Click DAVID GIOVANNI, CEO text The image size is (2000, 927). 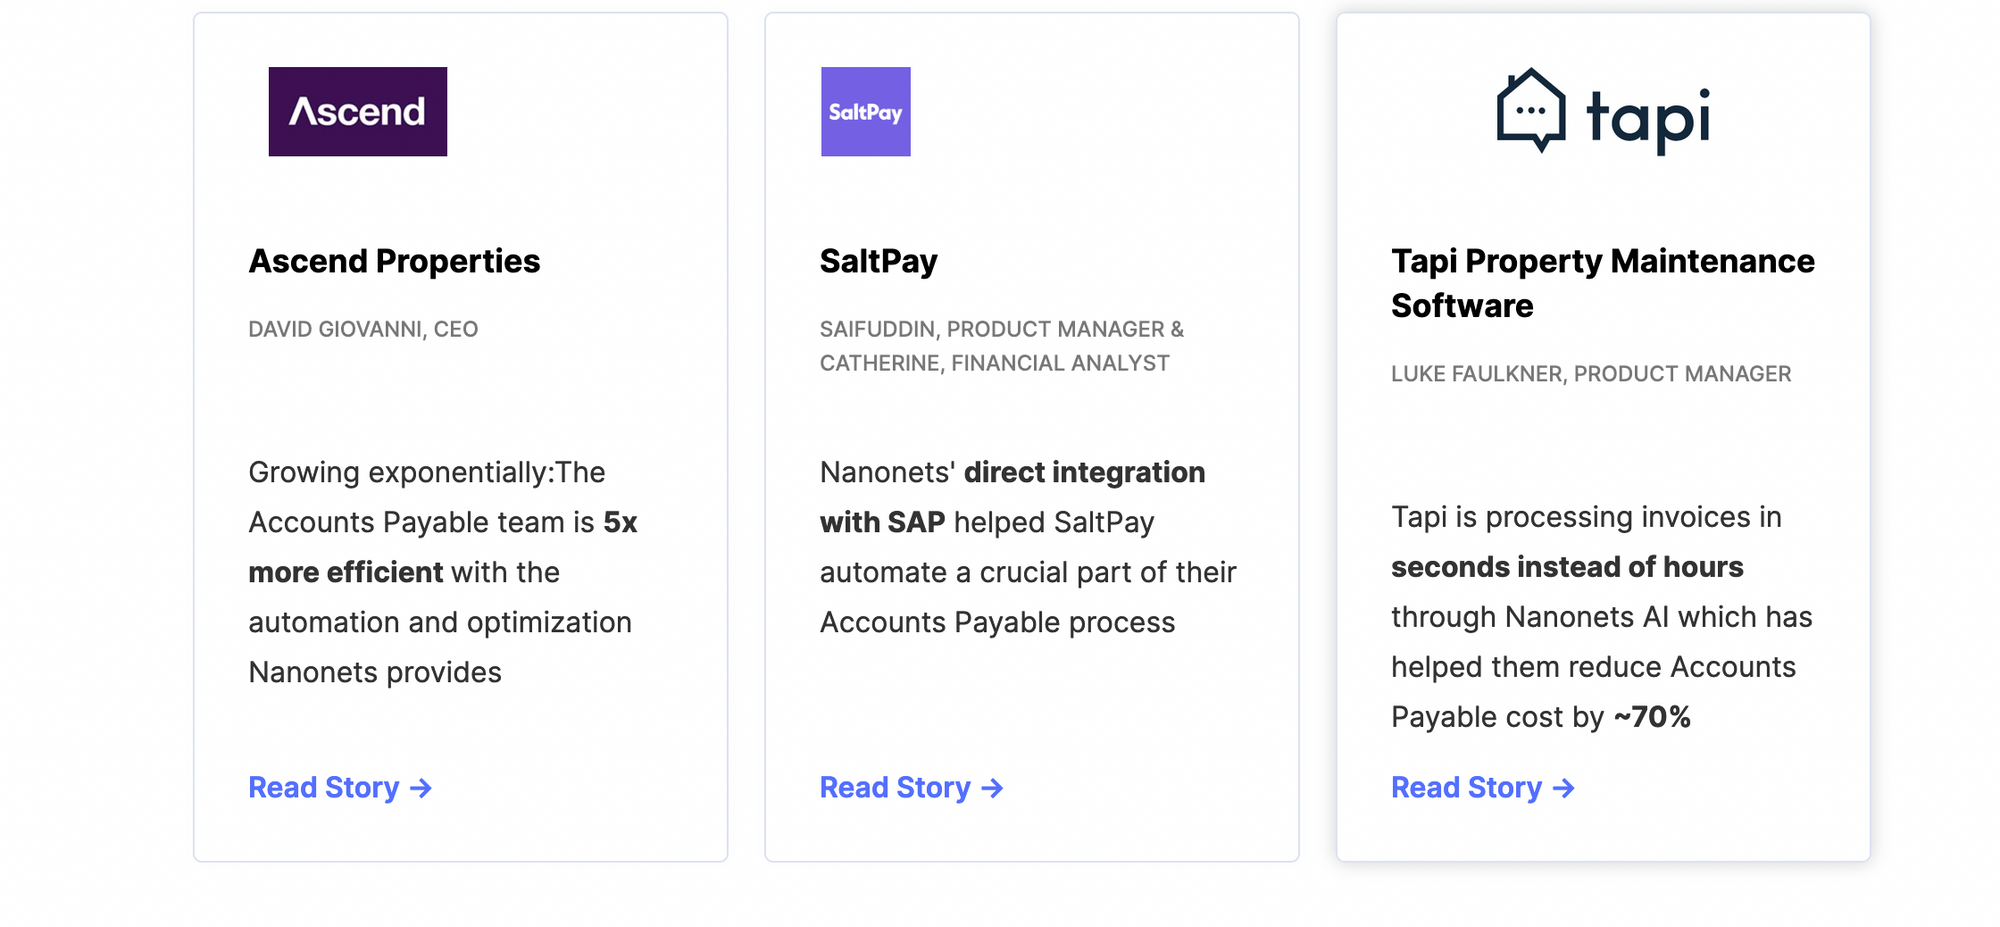pyautogui.click(x=363, y=329)
